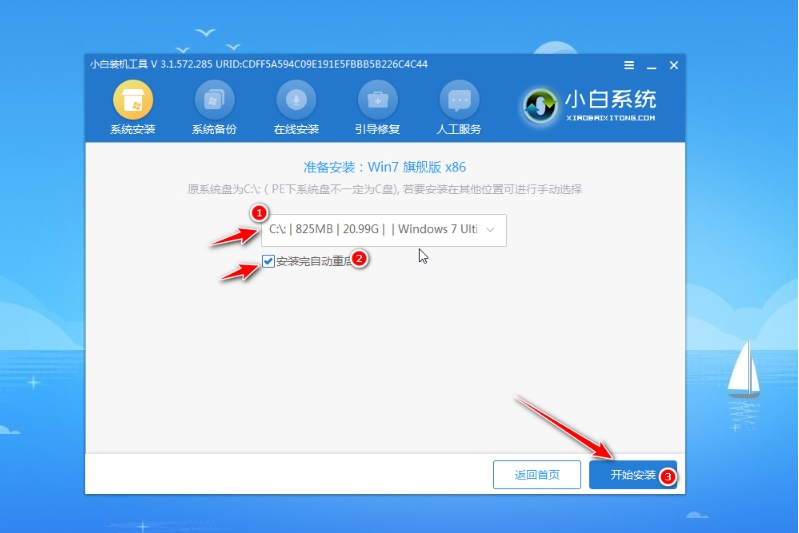Open the 人工服务 chat support icon
Viewport: 799px width, 533px height.
[459, 101]
